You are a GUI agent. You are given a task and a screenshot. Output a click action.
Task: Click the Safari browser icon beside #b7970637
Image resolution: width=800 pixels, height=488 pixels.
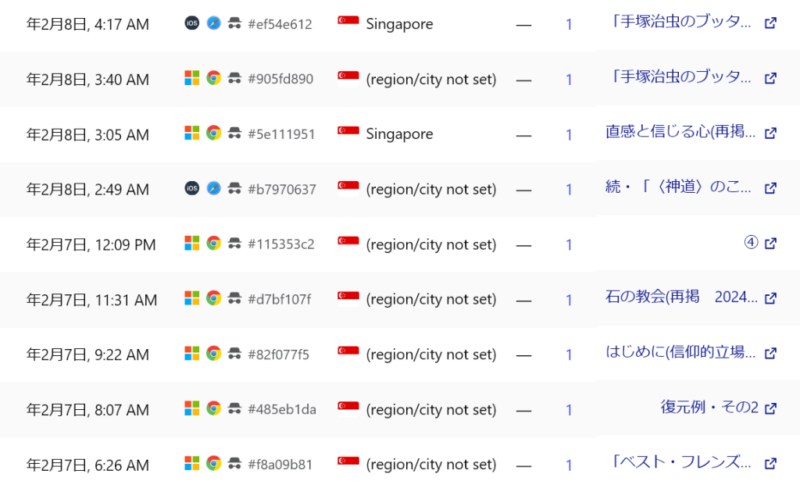coord(213,188)
